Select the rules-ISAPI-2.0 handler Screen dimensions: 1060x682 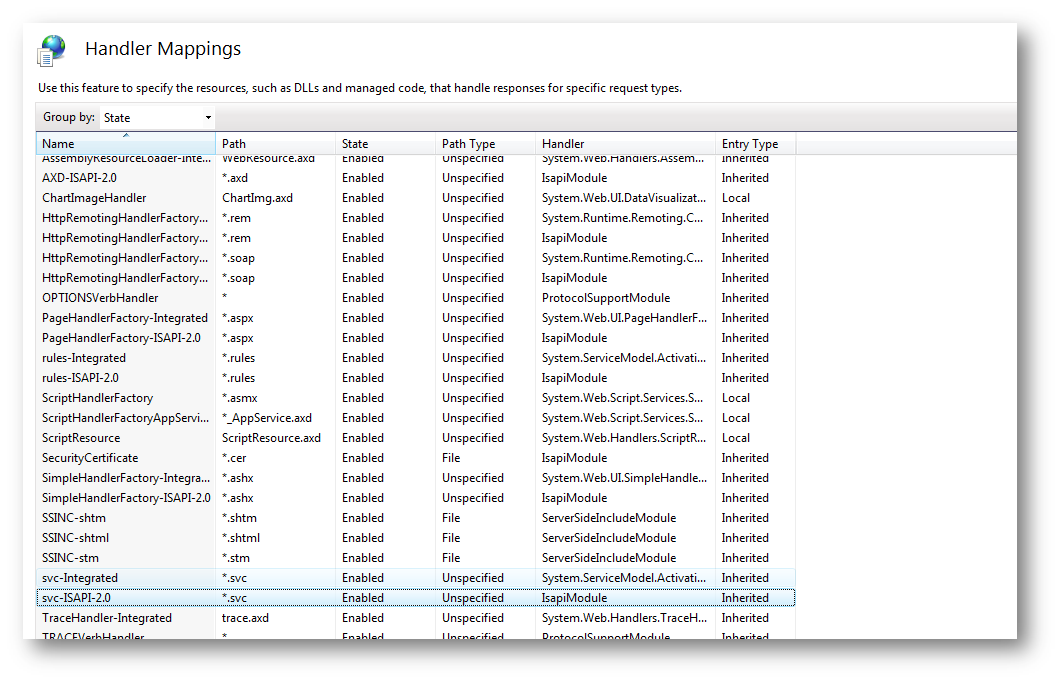416,378
